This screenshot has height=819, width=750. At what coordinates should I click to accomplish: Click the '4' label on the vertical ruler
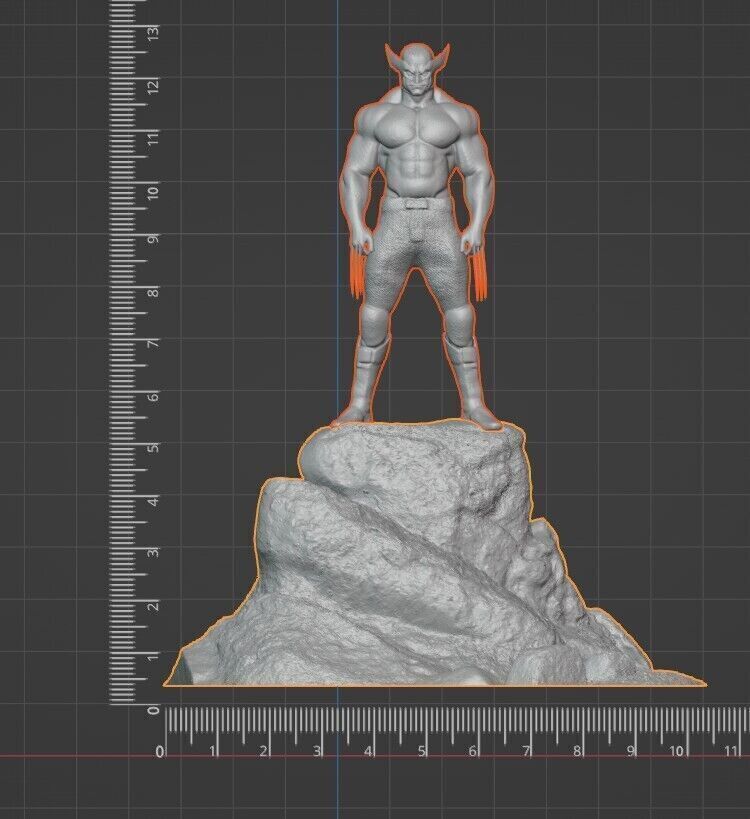tap(153, 501)
